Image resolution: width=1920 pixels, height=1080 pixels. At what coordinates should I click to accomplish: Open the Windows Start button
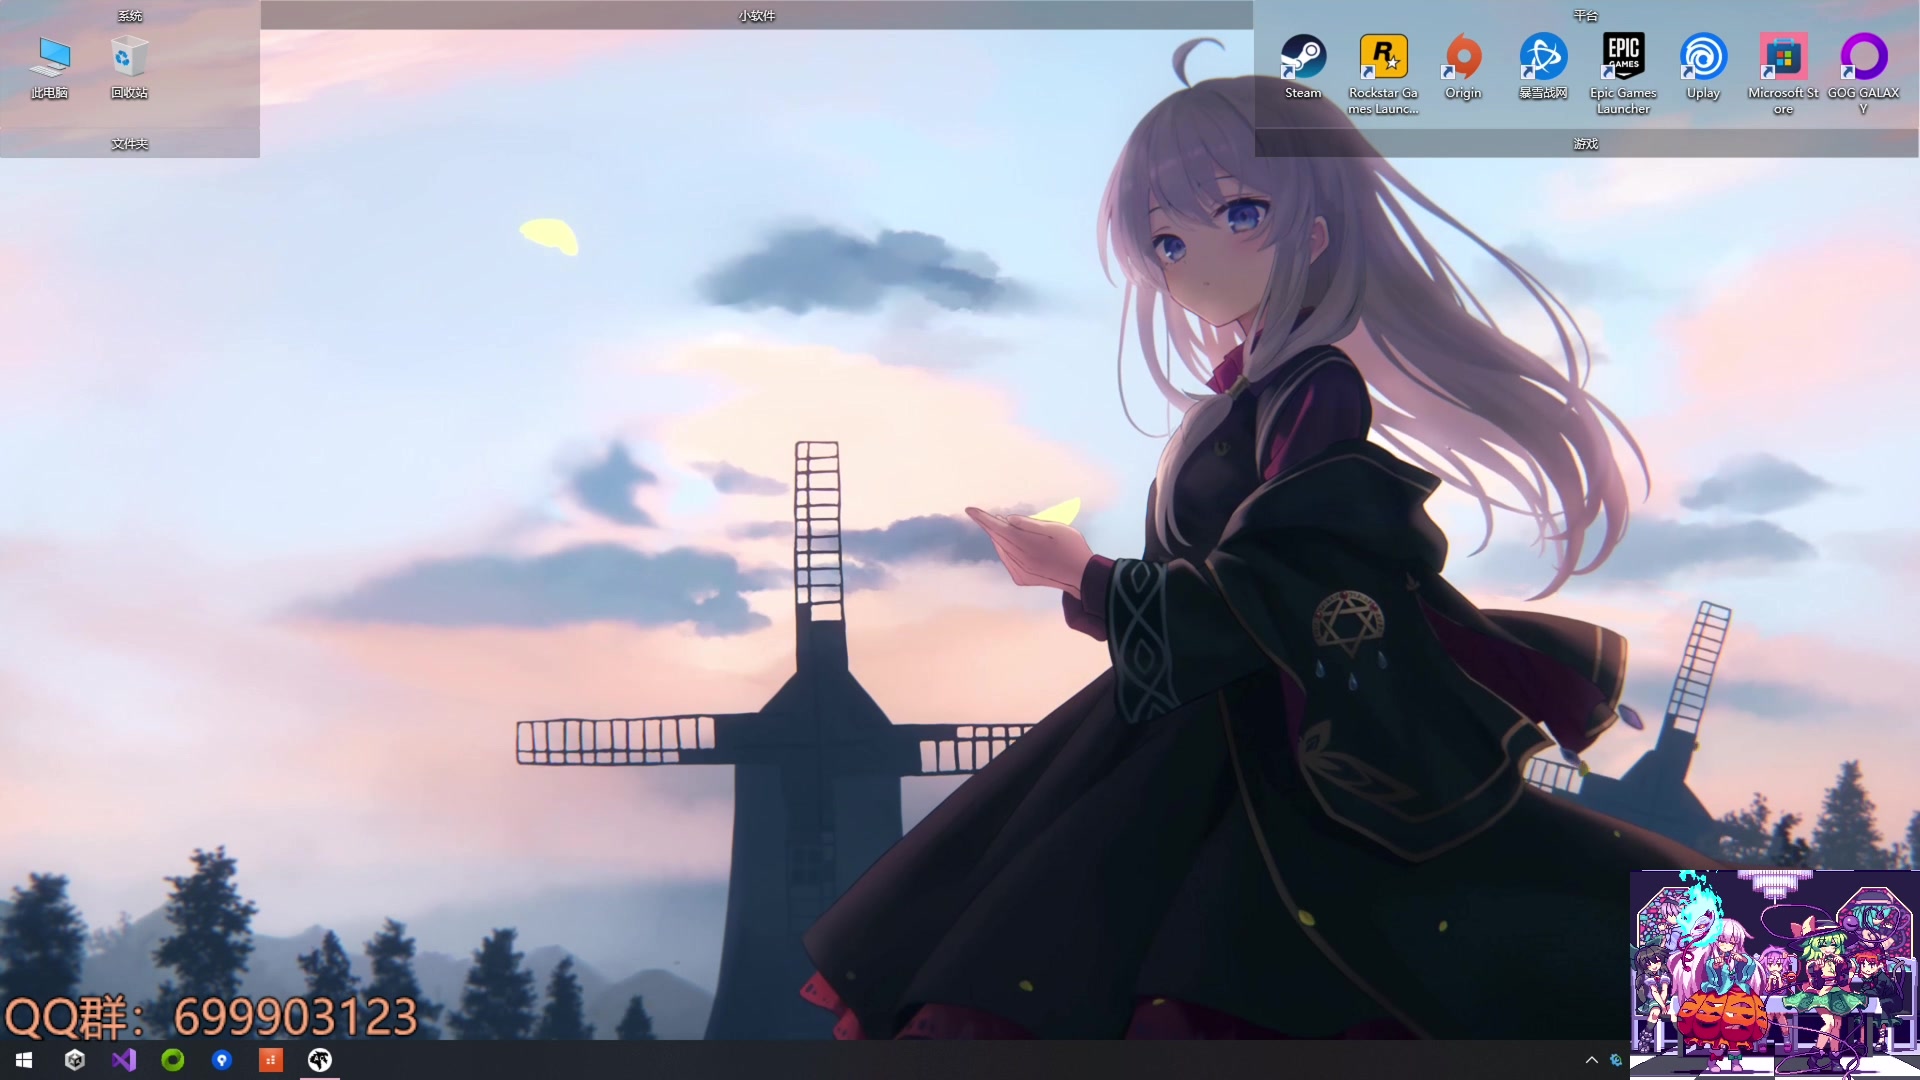(x=24, y=1060)
